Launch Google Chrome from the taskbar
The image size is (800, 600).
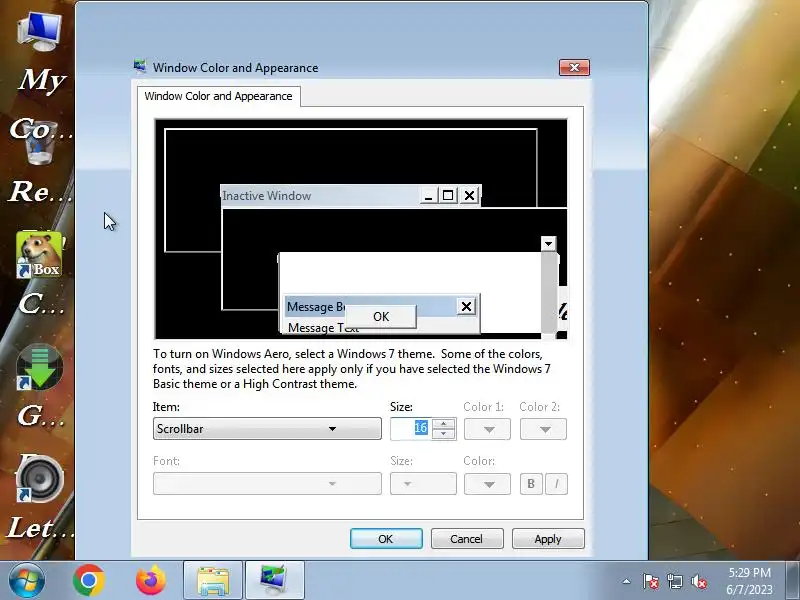(89, 581)
